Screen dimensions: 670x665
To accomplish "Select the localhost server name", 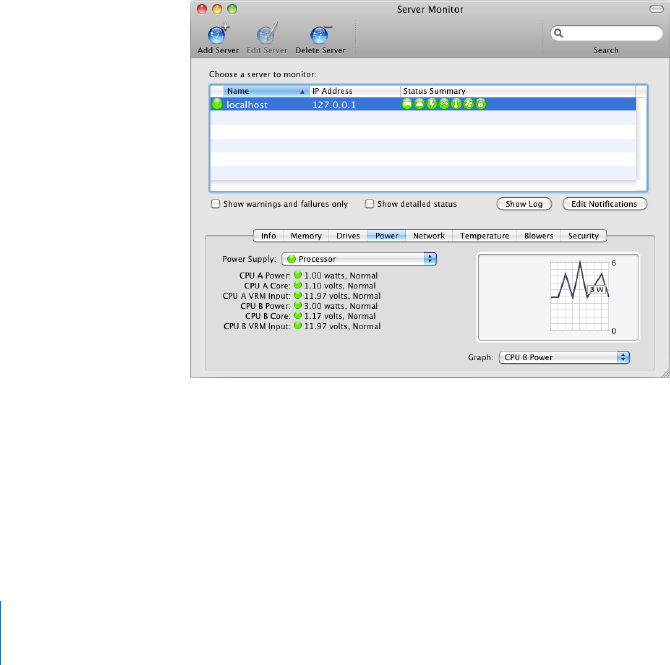I will pyautogui.click(x=247, y=105).
